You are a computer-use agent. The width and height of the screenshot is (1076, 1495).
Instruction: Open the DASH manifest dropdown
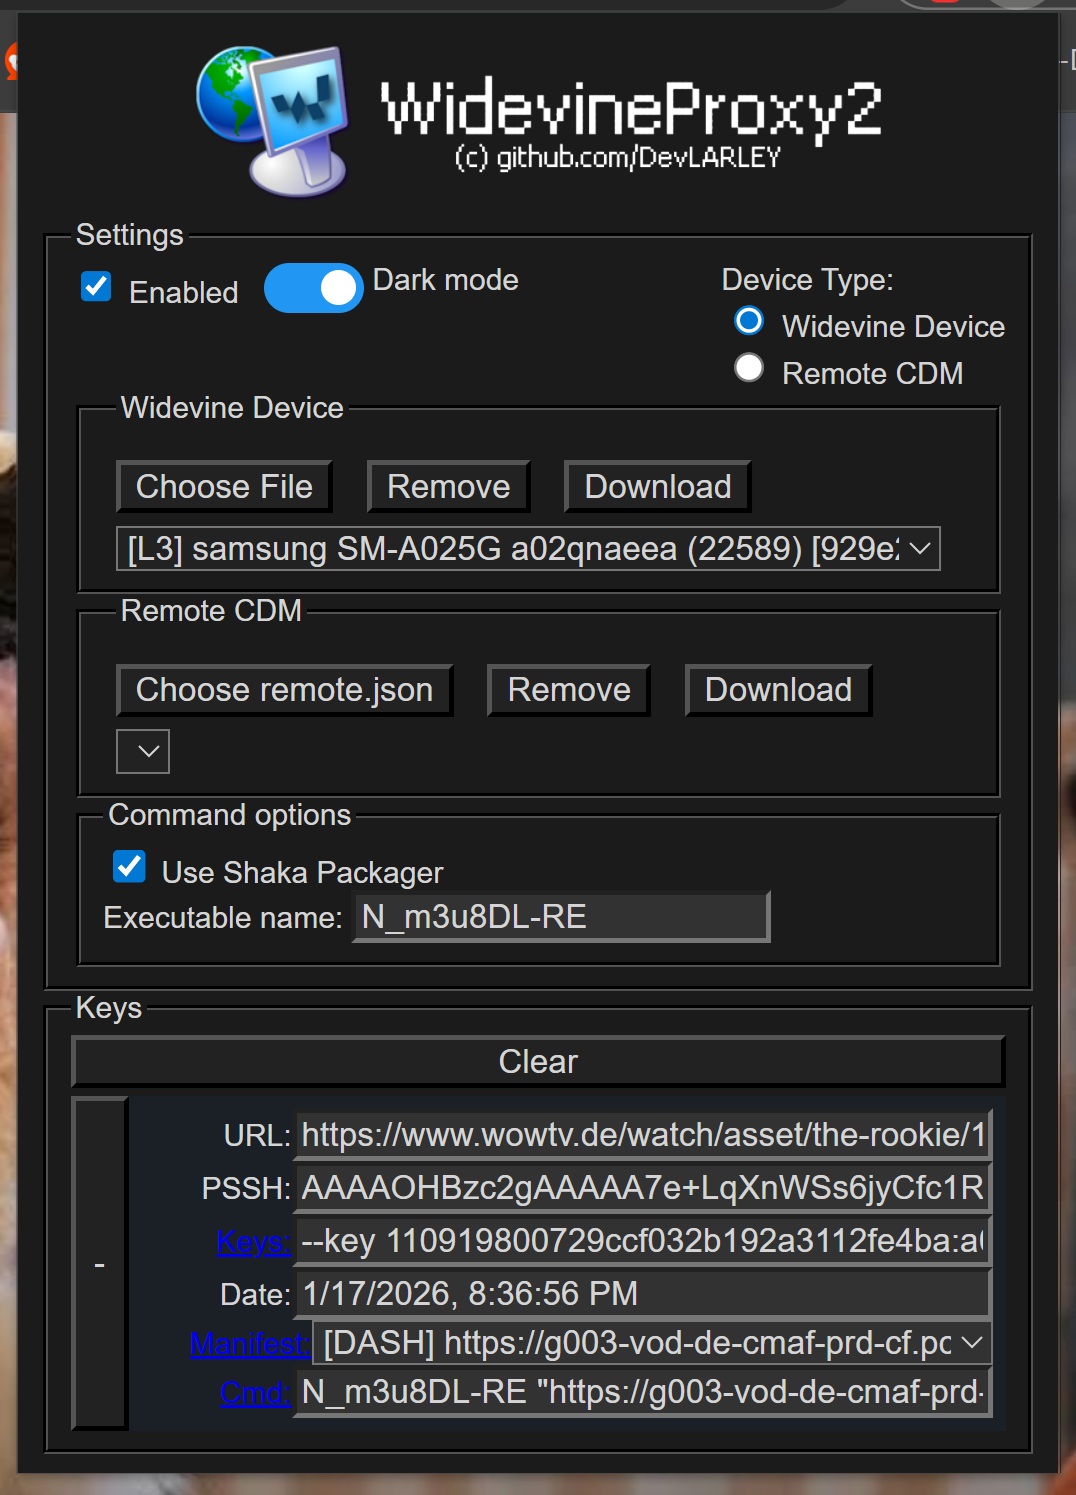[x=653, y=1343]
